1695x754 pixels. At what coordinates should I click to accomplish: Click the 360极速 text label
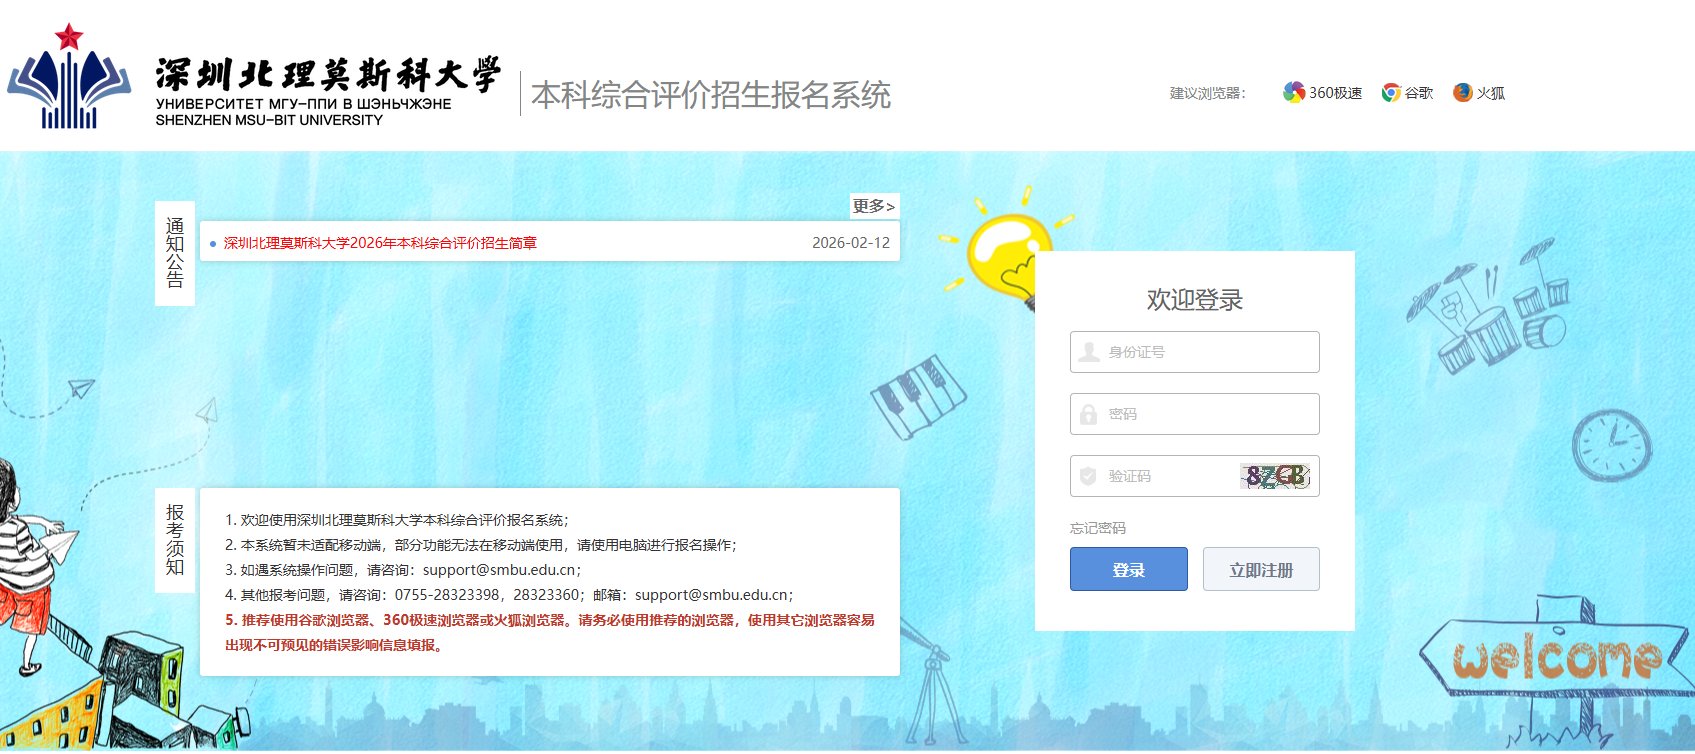1335,93
